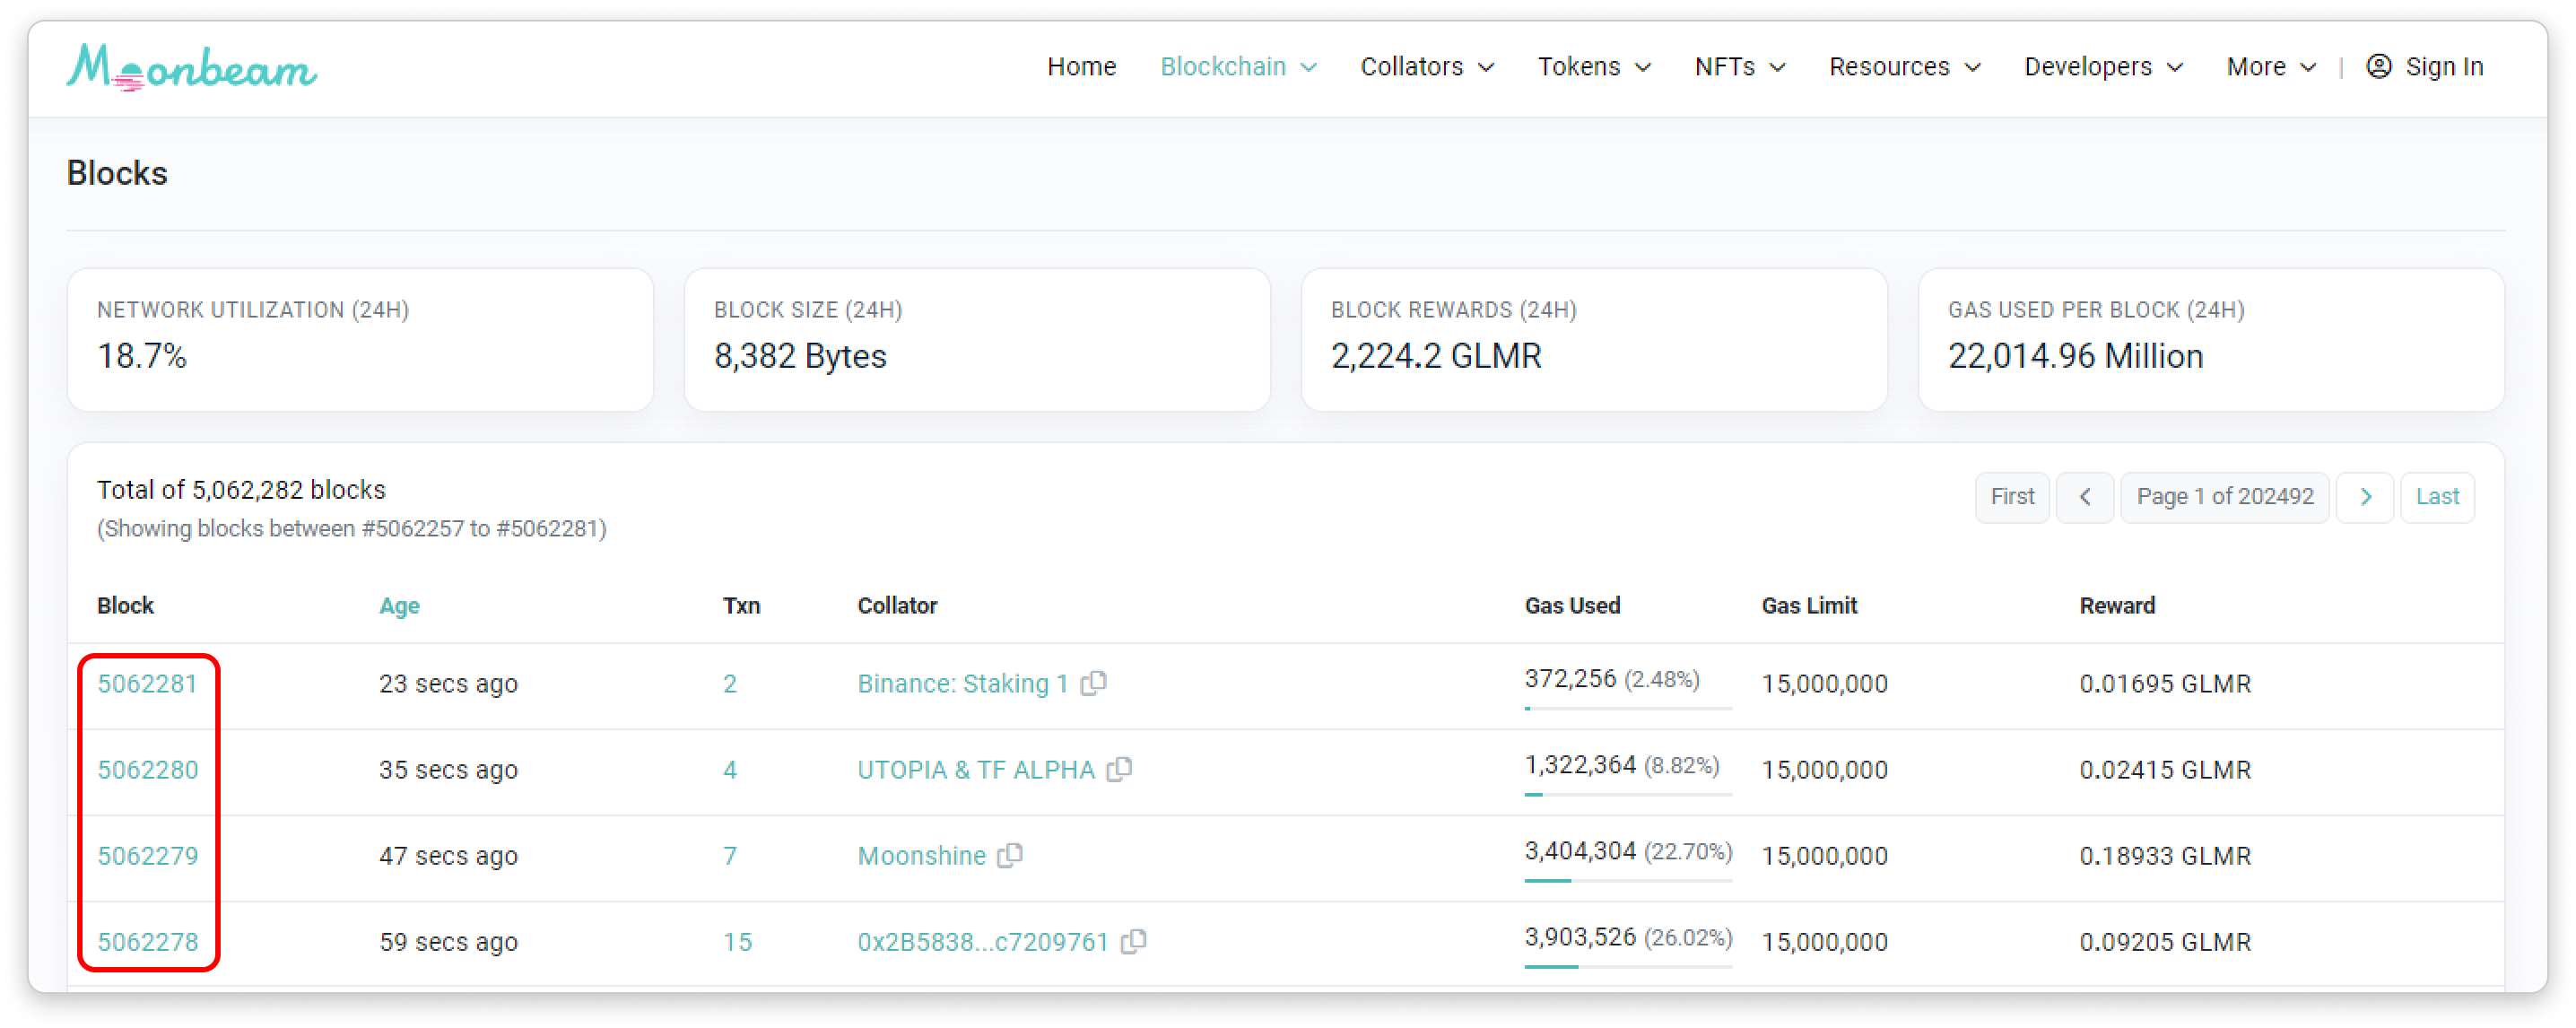Click the First page button
The height and width of the screenshot is (1028, 2576).
click(2011, 497)
